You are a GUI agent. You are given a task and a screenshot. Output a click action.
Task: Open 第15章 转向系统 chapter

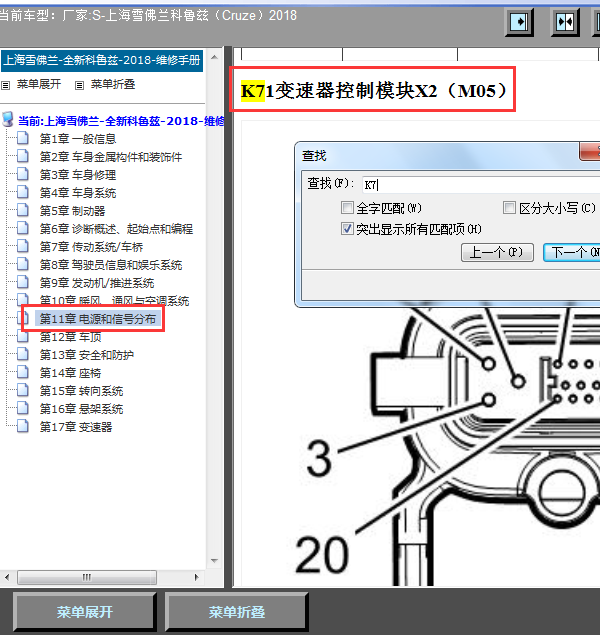81,391
